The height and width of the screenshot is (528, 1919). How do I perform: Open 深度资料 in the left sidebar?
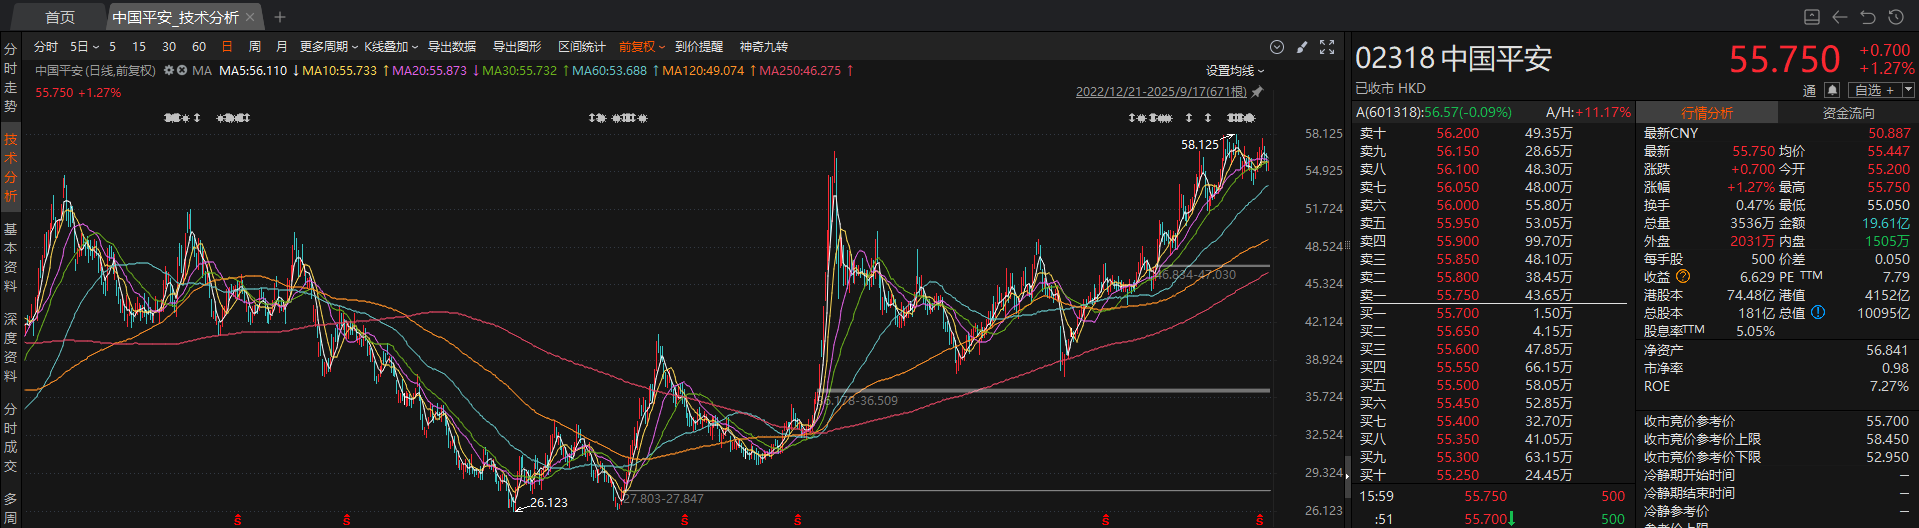point(10,348)
